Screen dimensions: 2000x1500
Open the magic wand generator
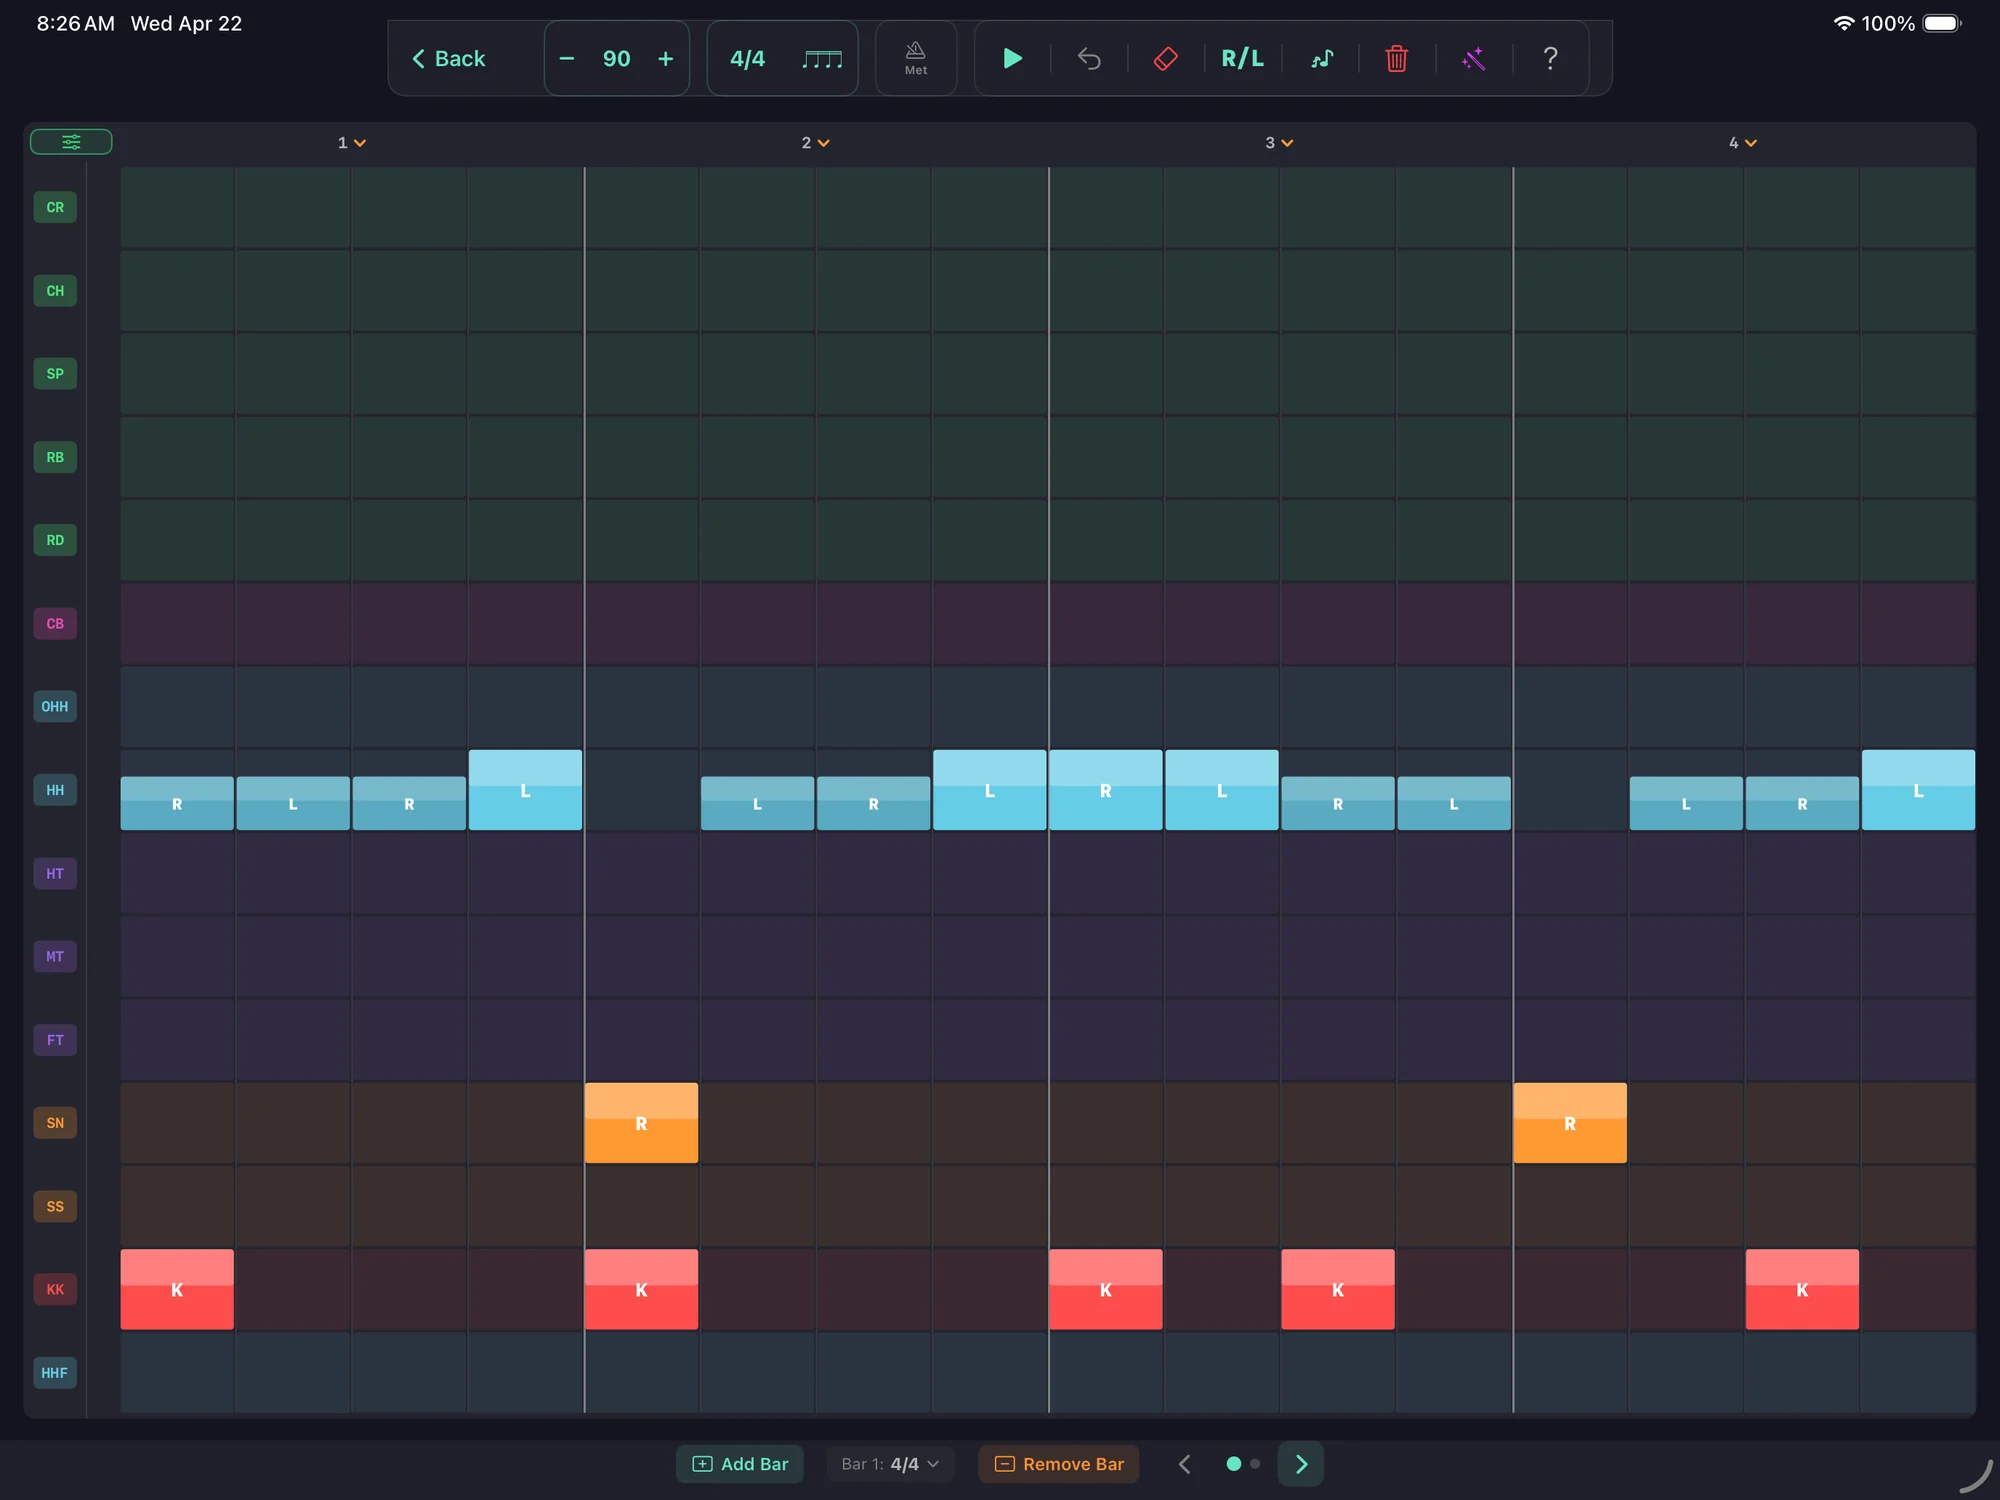tap(1473, 59)
